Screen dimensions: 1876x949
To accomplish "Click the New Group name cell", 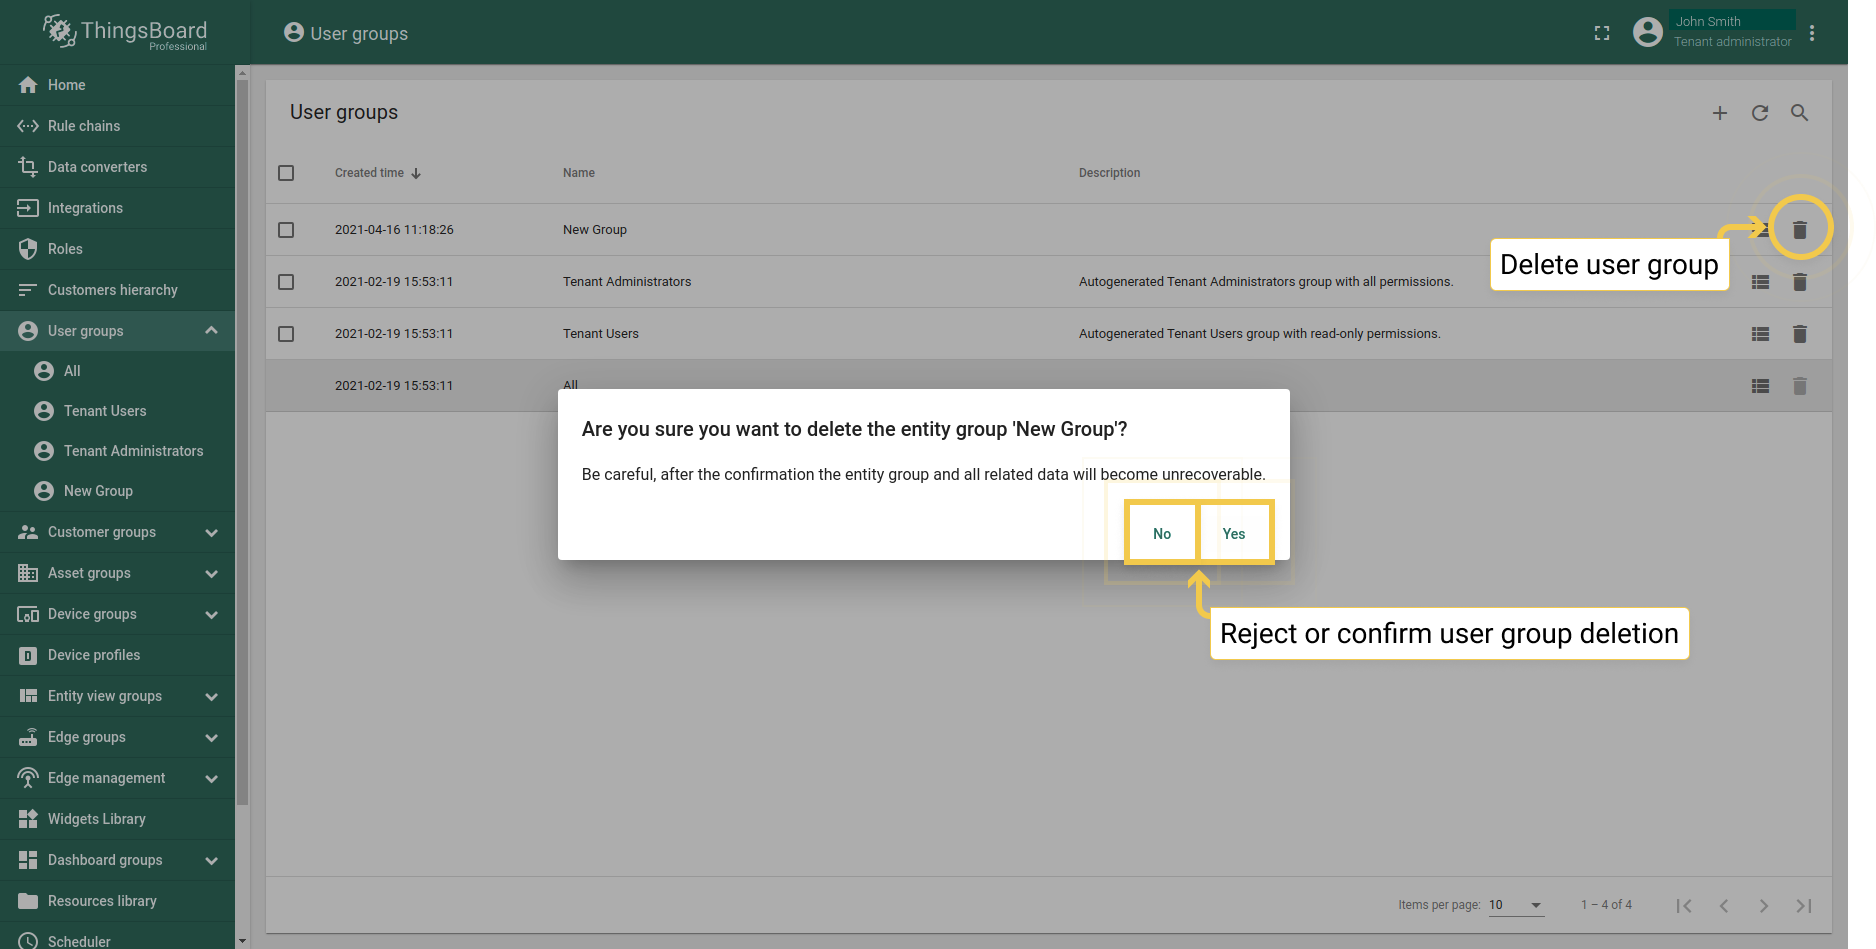I will (595, 230).
